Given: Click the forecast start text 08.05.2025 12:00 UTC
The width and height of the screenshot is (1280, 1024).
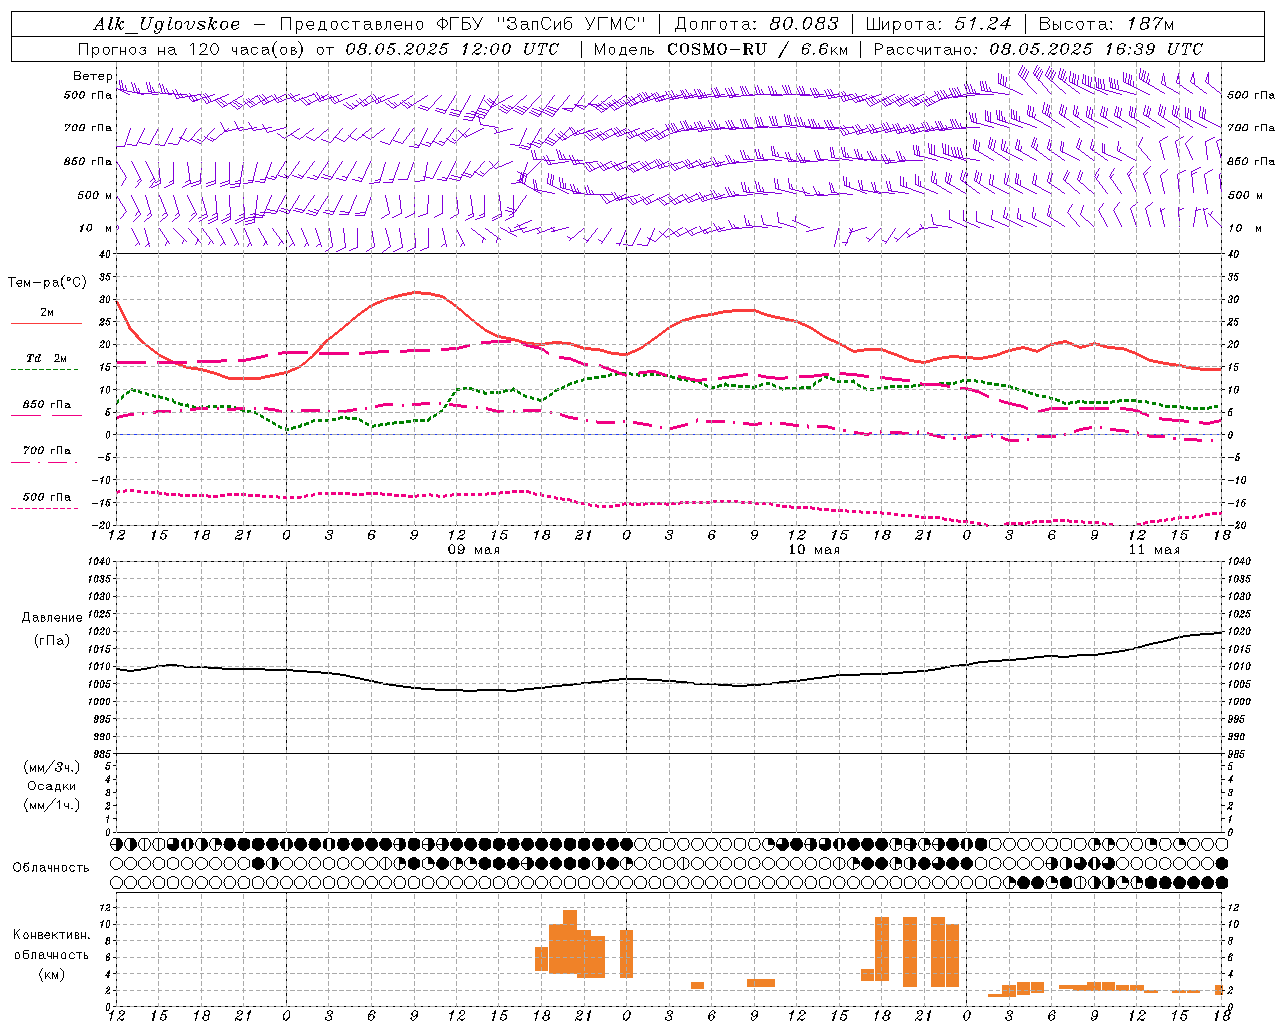Looking at the screenshot, I should [x=452, y=49].
